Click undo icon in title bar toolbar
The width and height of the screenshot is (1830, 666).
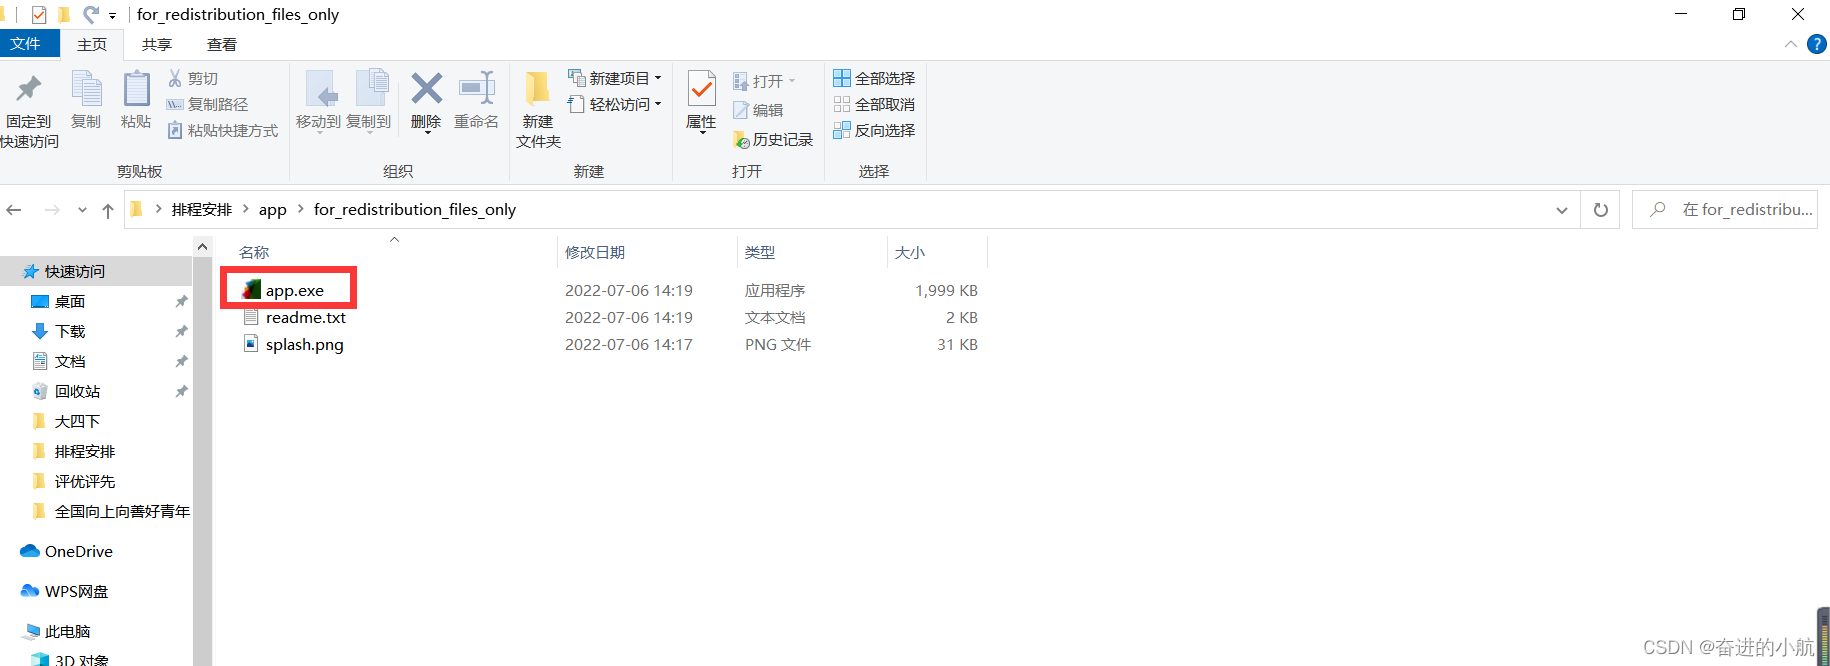point(90,14)
